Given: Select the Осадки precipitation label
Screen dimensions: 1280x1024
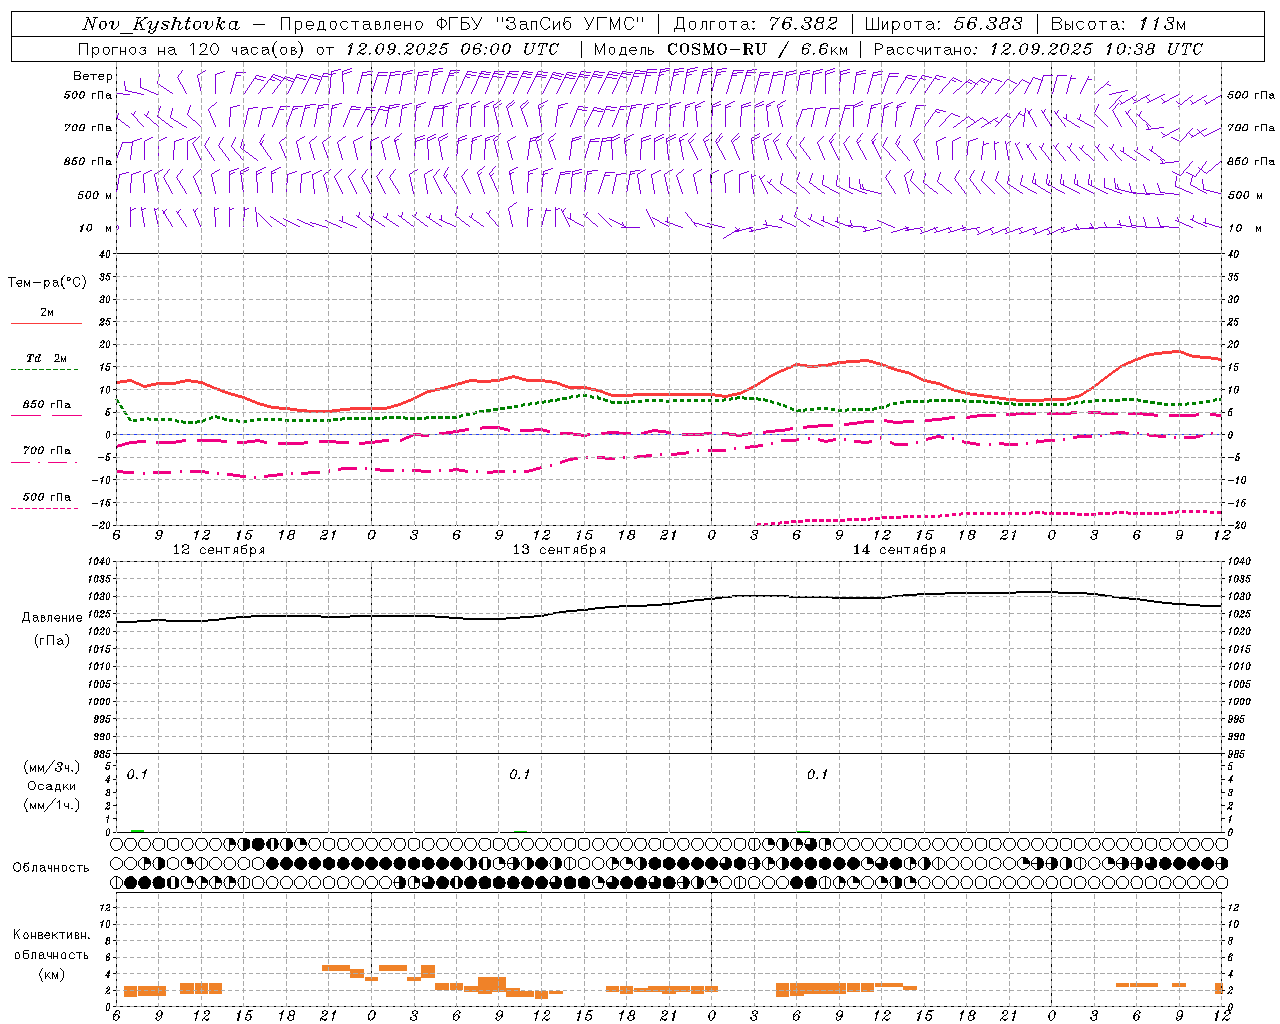Looking at the screenshot, I should click(x=52, y=786).
